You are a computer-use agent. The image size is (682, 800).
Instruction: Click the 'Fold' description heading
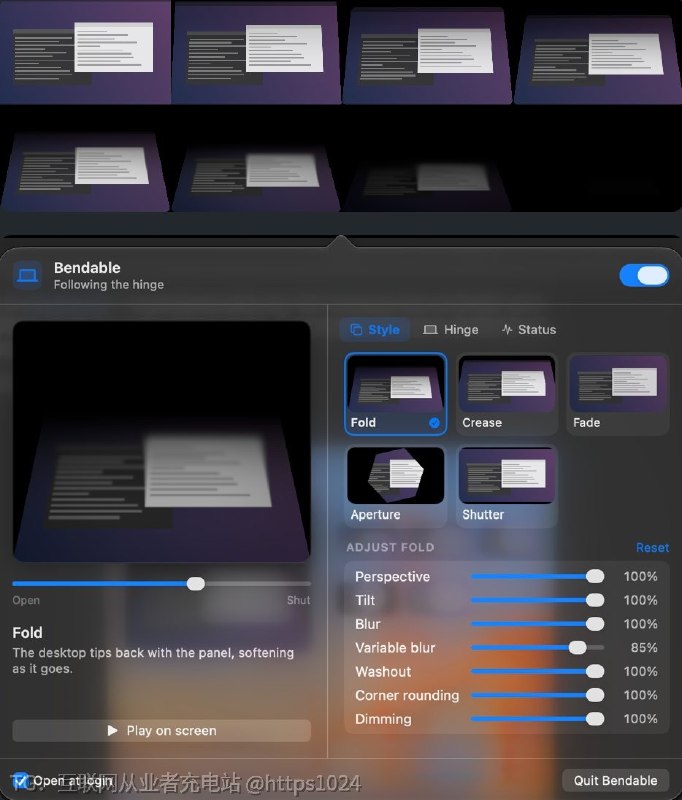(x=28, y=633)
